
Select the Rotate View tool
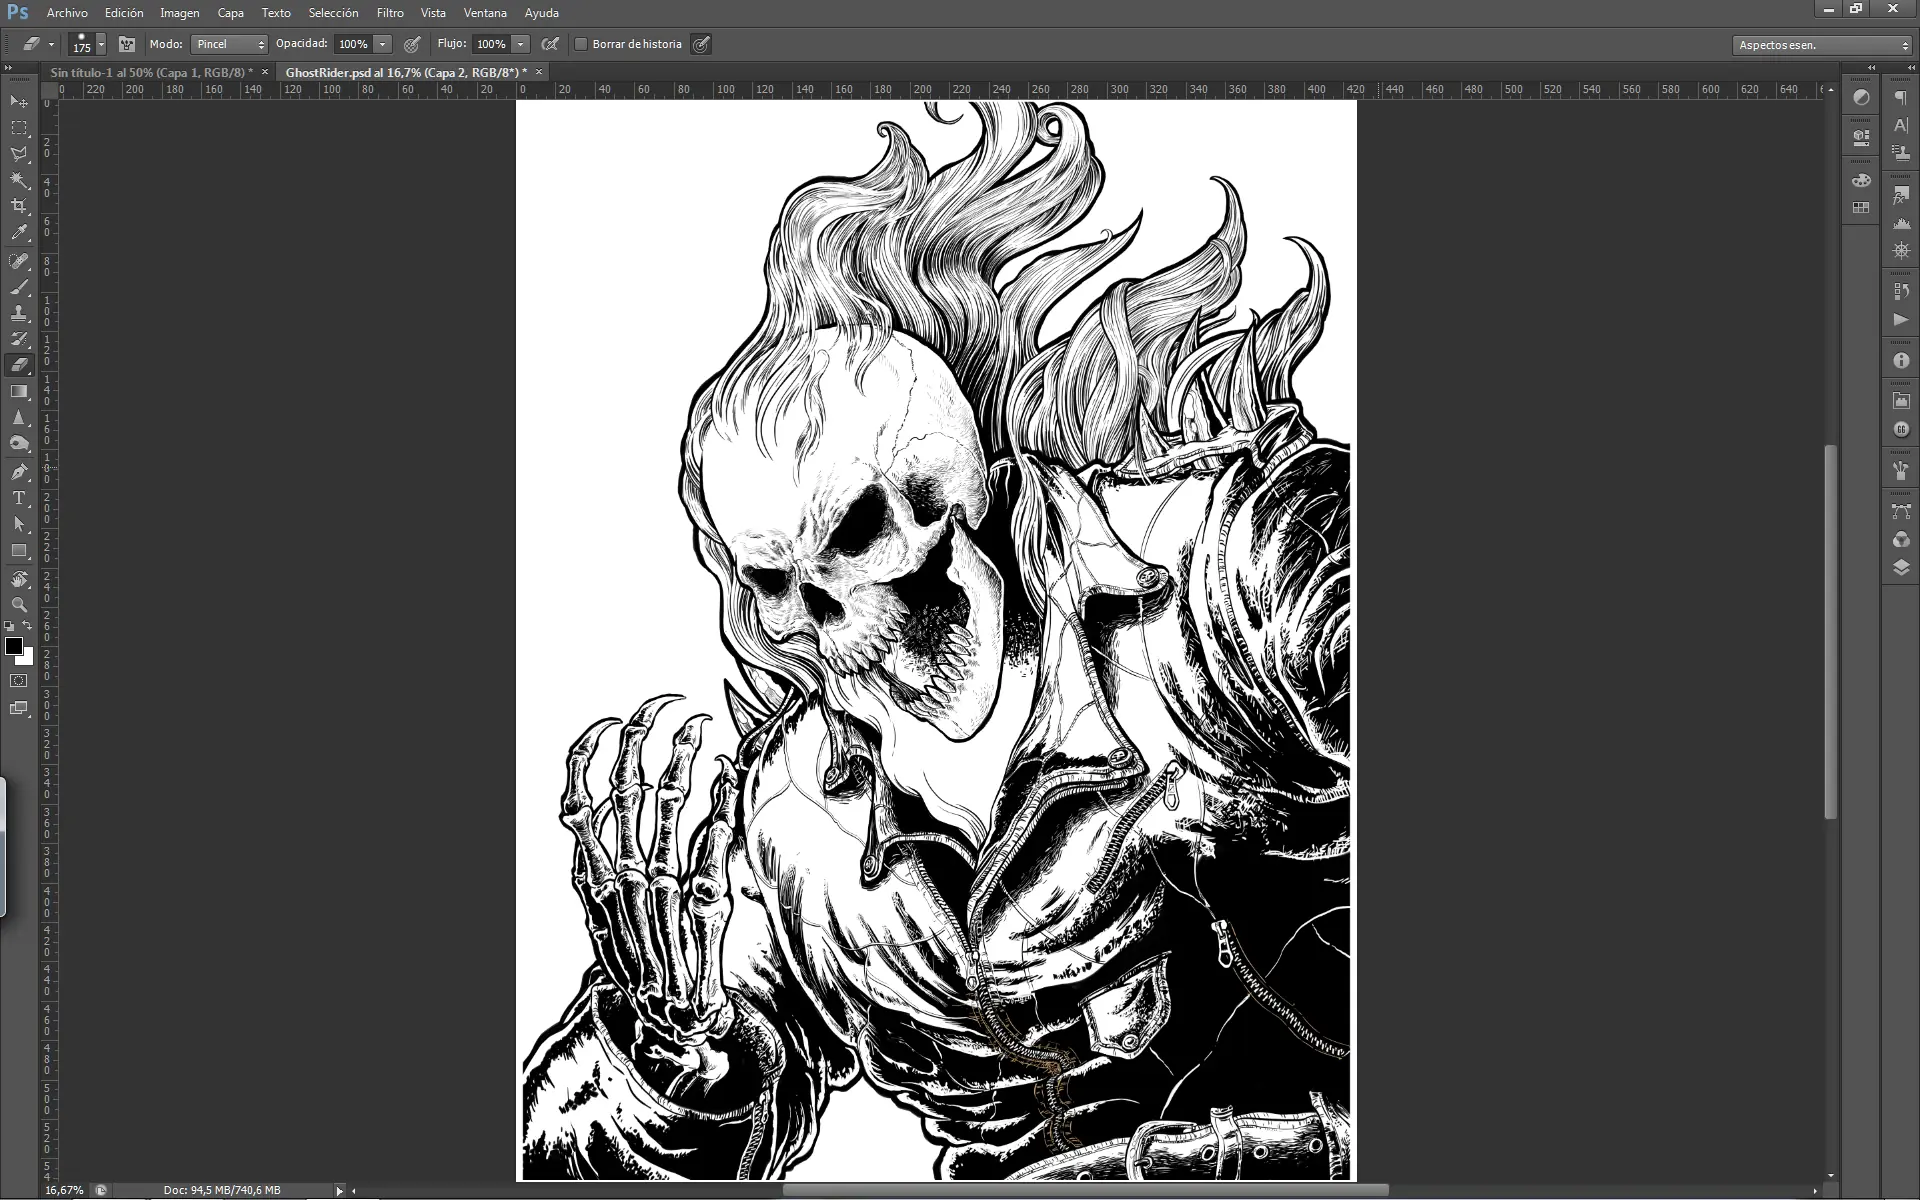[19, 579]
